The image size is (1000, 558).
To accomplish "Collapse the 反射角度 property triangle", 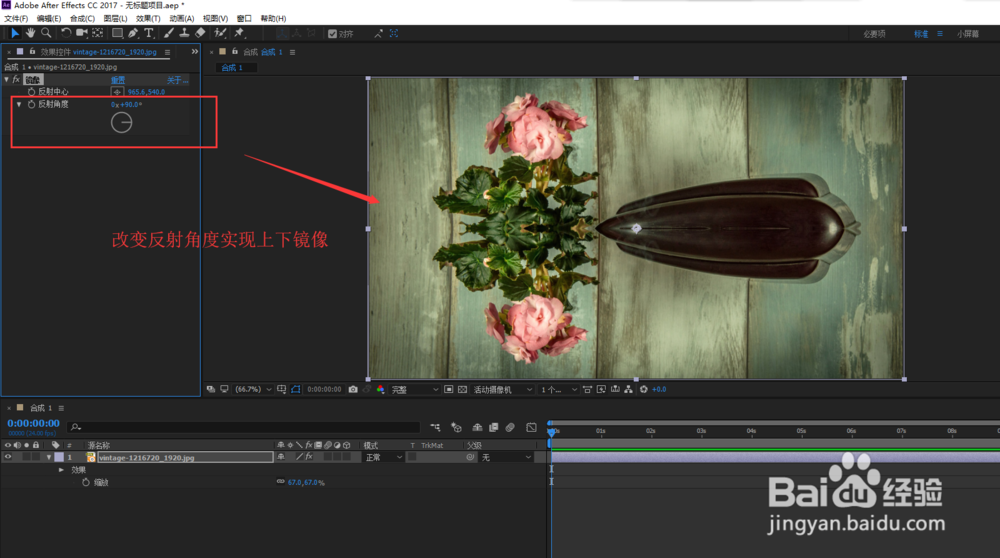I will [x=19, y=104].
